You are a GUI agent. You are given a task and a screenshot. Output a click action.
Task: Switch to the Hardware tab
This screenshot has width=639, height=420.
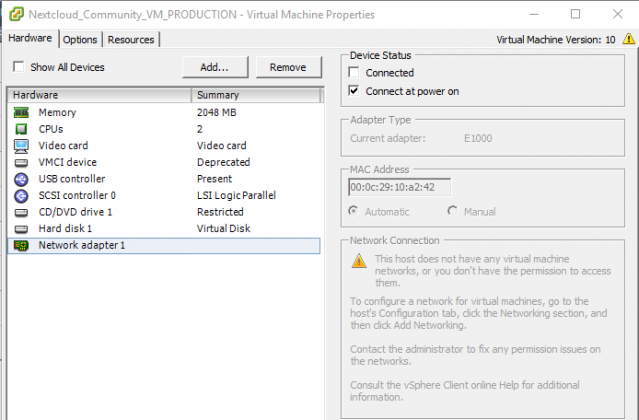(30, 38)
